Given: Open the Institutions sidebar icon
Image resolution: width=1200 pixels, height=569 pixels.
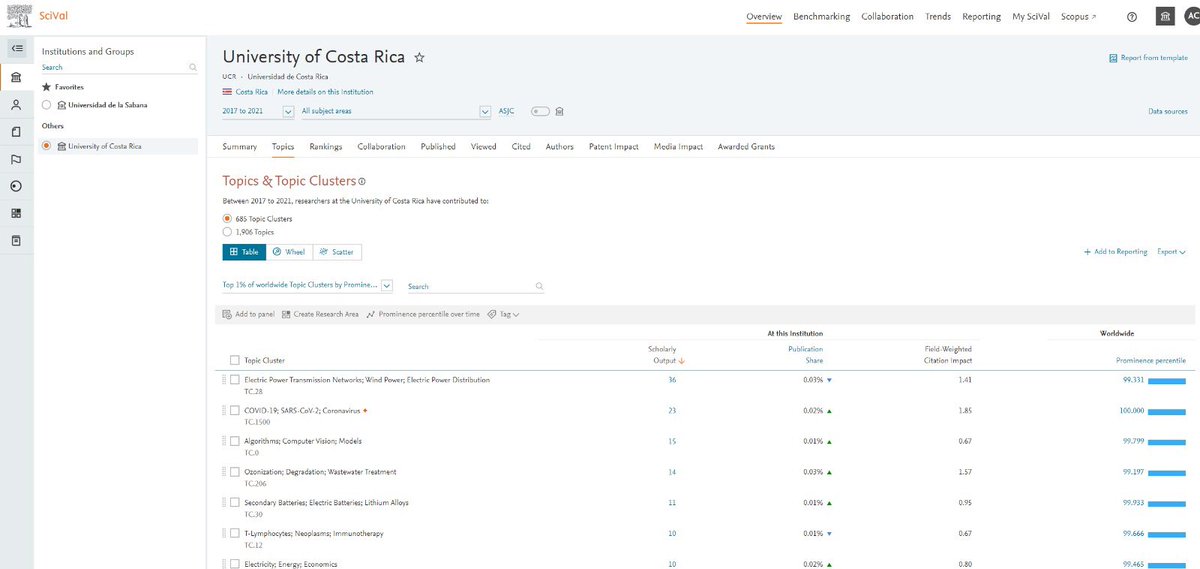Looking at the screenshot, I should 17,77.
